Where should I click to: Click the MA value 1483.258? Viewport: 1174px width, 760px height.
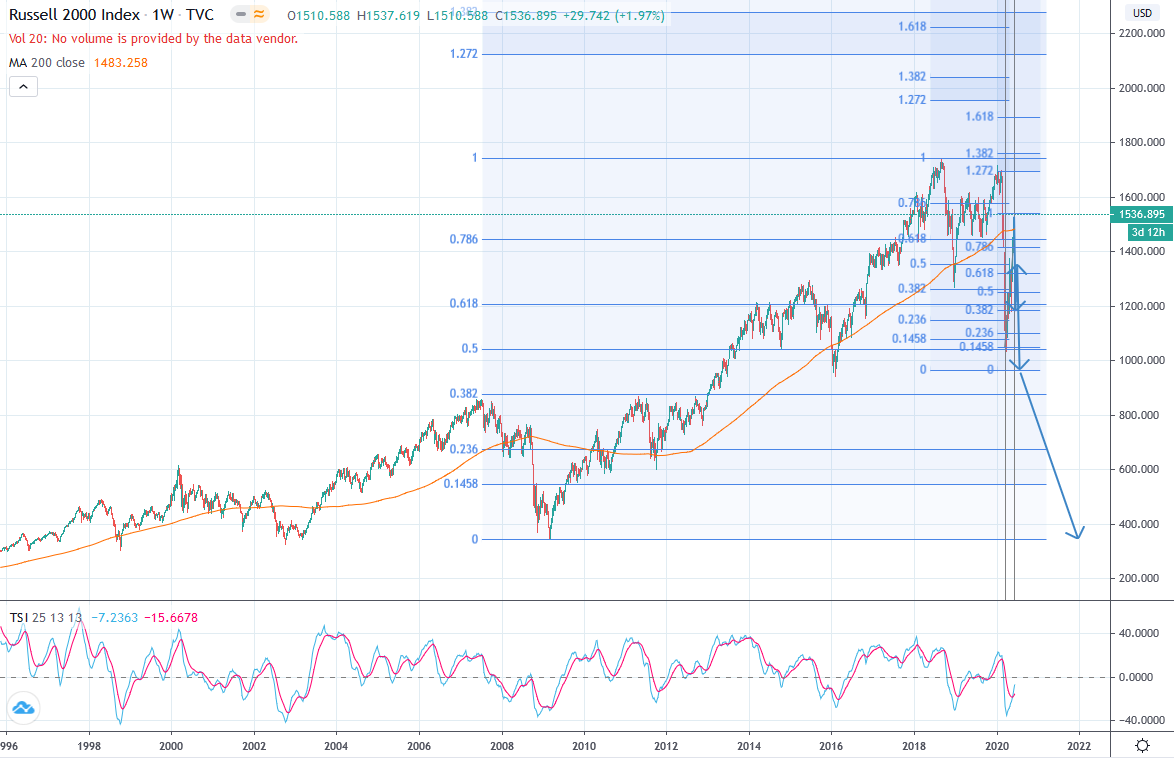point(121,63)
